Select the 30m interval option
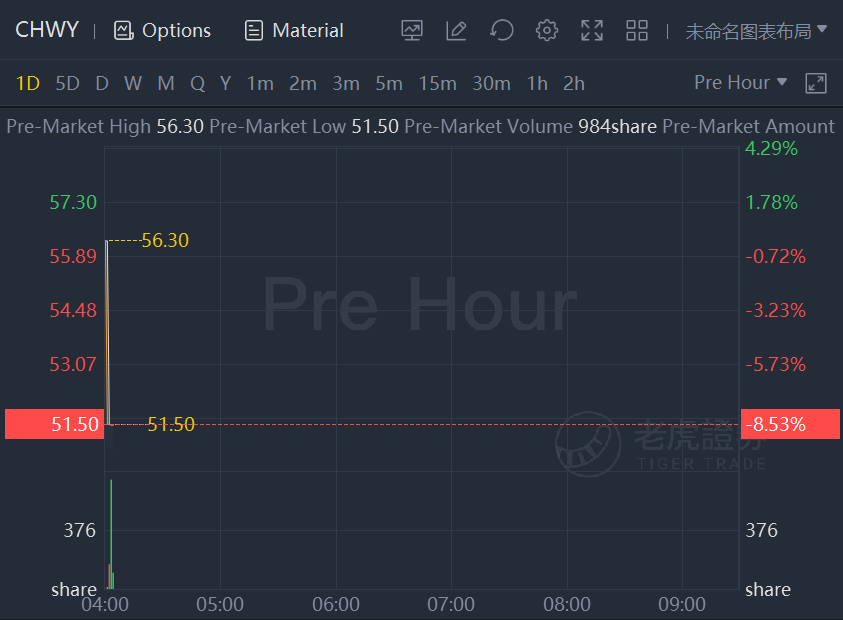 [491, 83]
